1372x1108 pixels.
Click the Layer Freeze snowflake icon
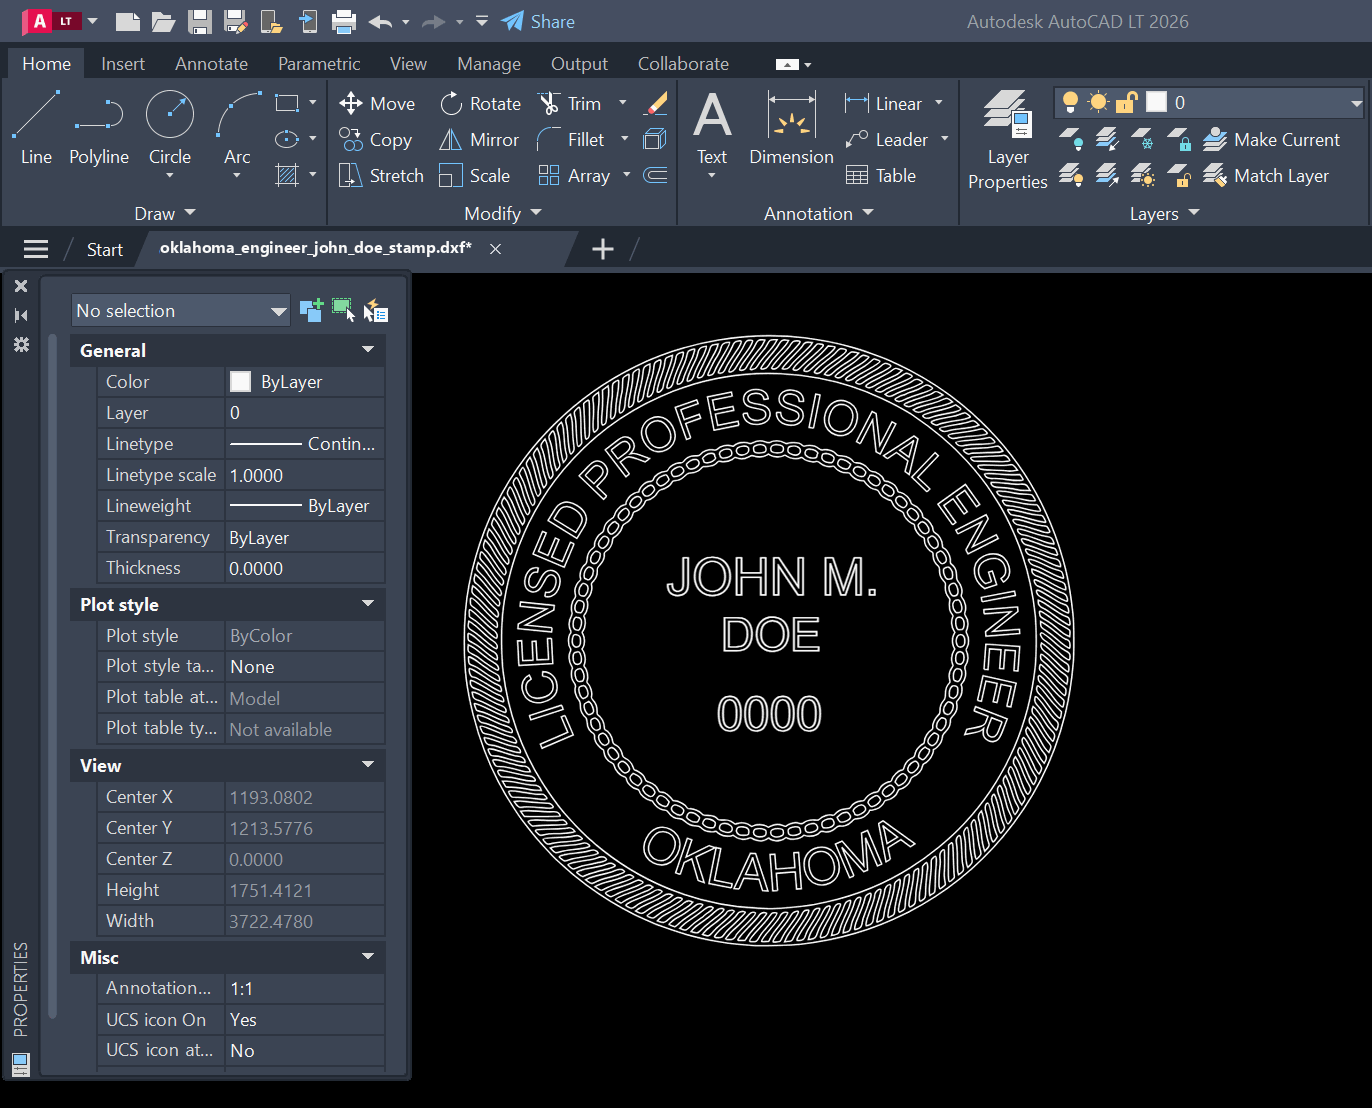(1142, 139)
